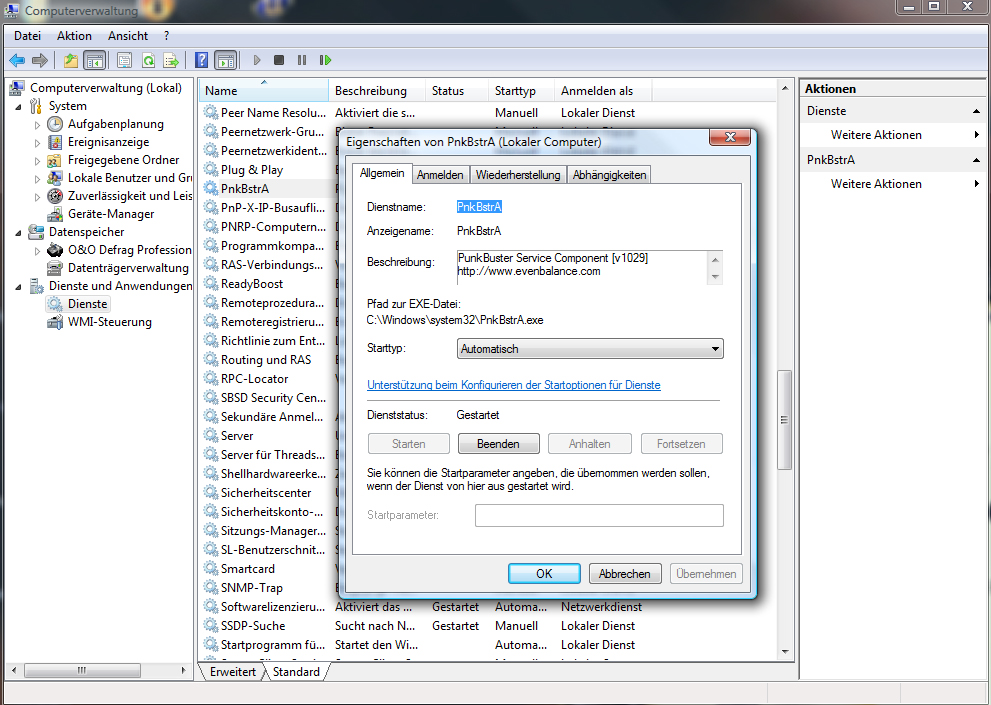Open the Aktion menu

point(74,36)
